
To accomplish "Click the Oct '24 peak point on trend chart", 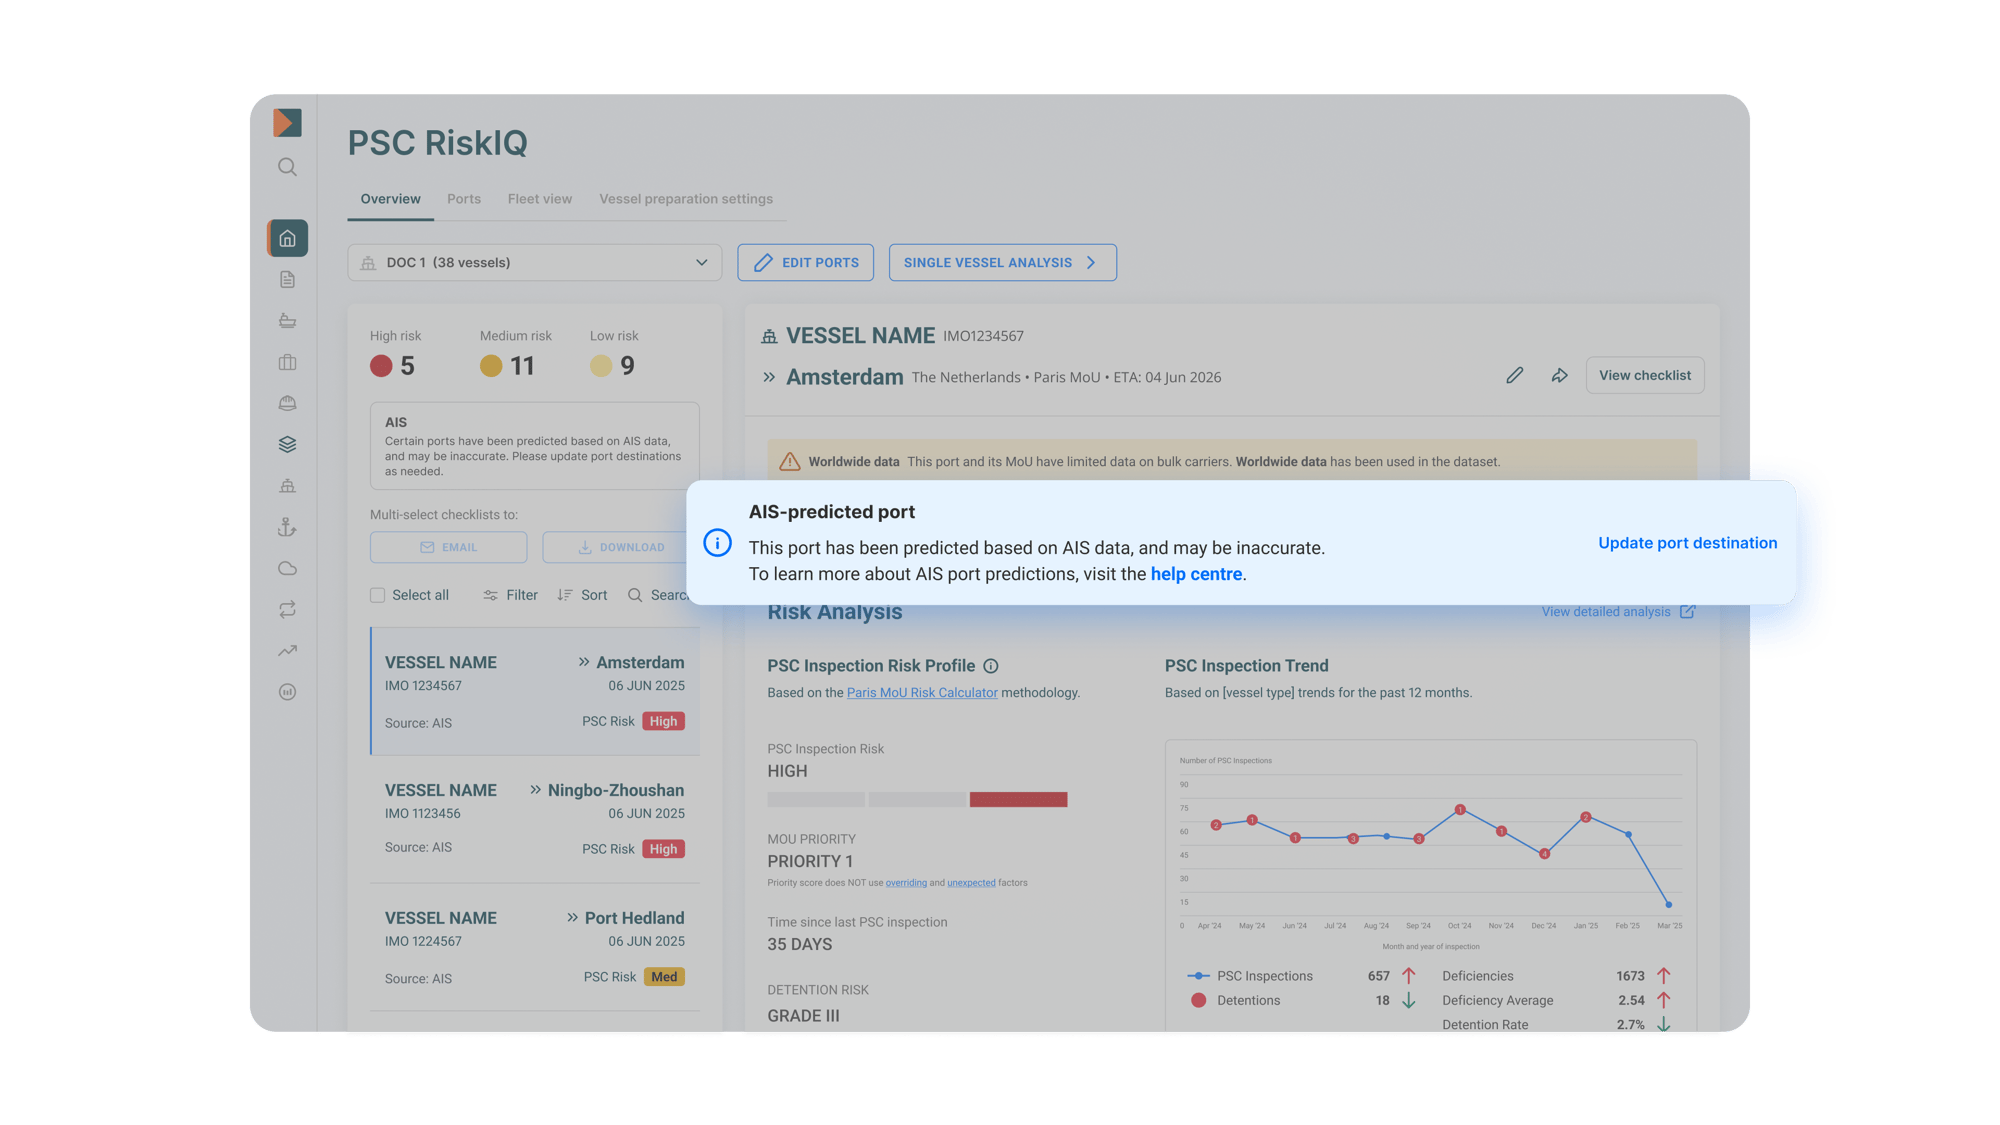I will point(1460,809).
